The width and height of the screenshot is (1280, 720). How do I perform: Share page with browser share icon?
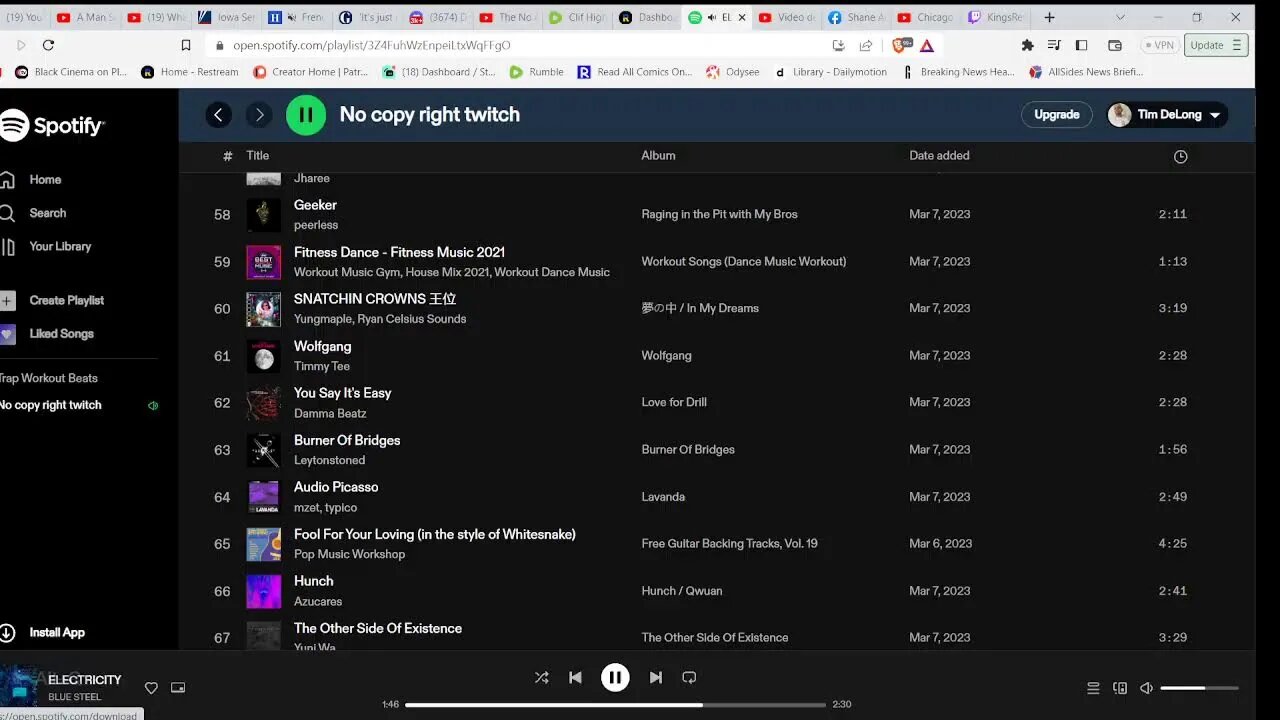[866, 45]
